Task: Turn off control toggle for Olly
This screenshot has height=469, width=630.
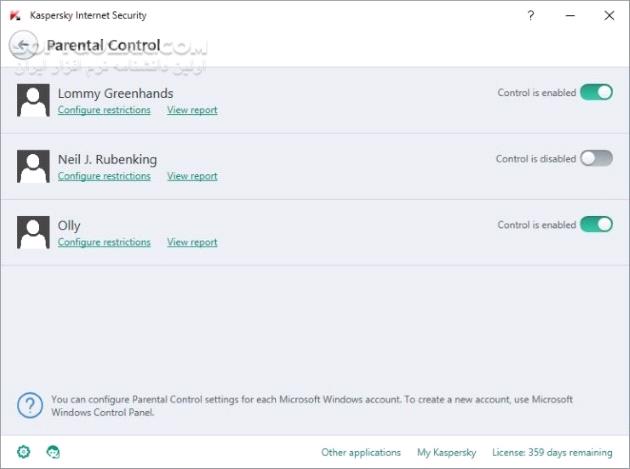Action: [596, 224]
